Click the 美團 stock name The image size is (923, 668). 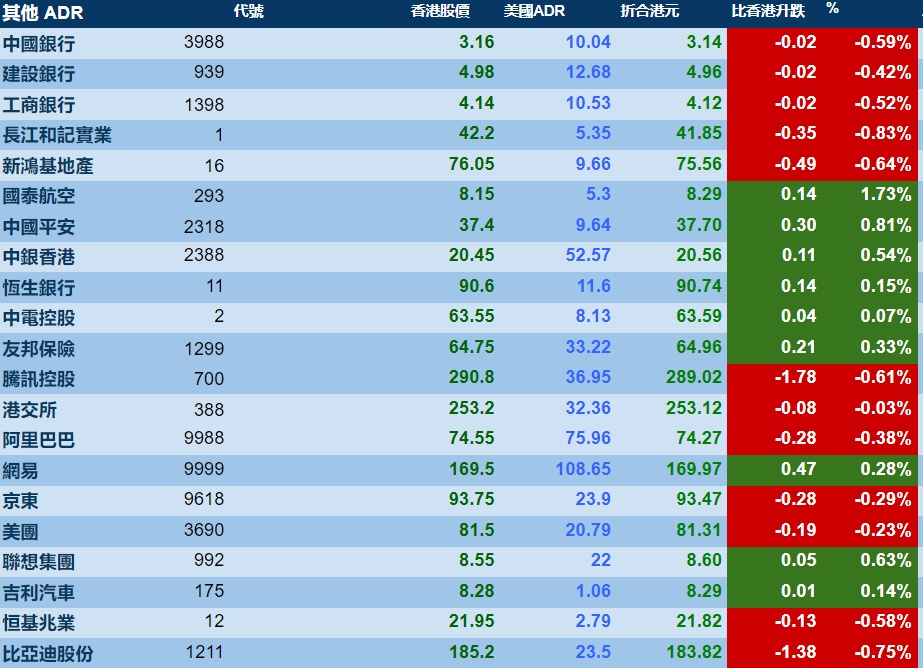pyautogui.click(x=21, y=531)
